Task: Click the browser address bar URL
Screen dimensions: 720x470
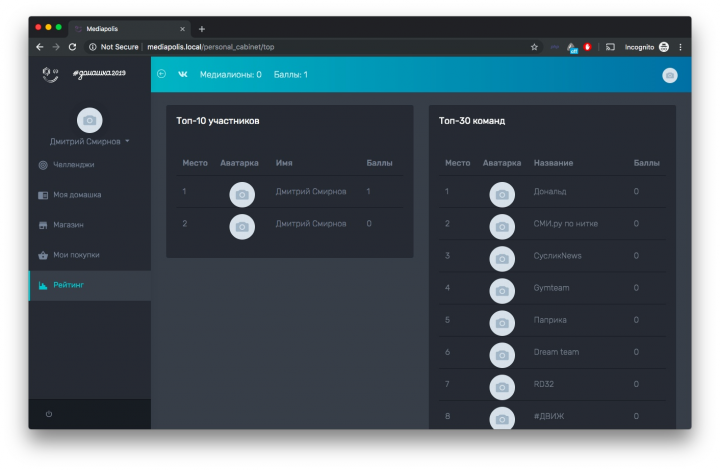Action: [211, 47]
